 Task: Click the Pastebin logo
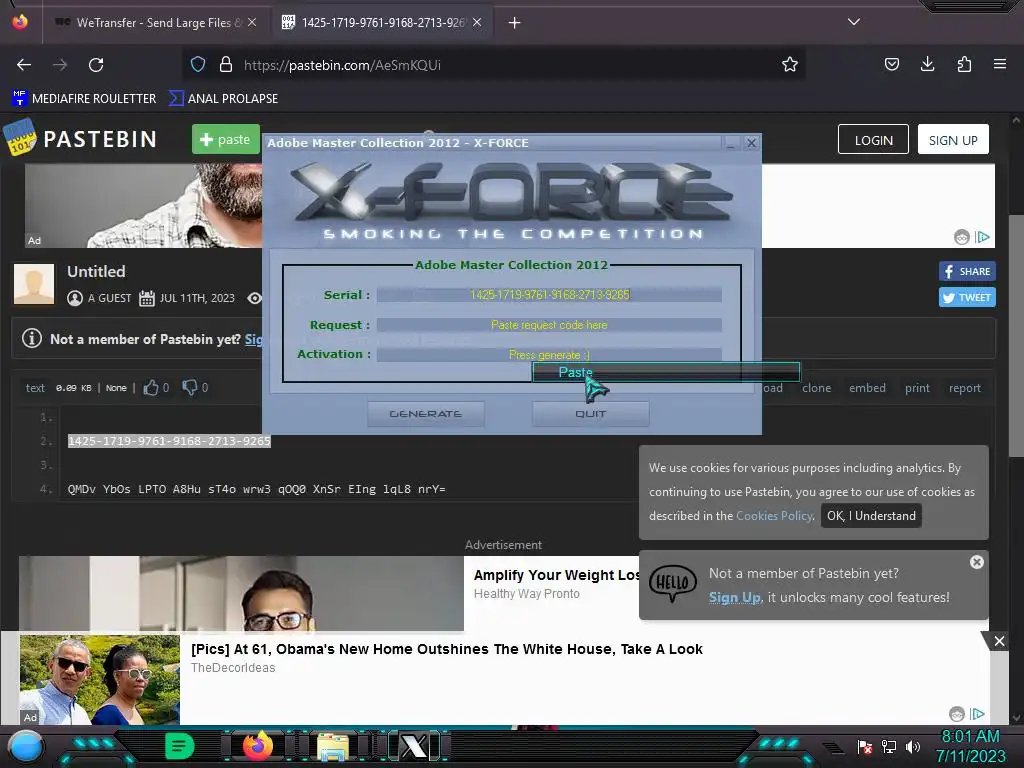click(81, 138)
